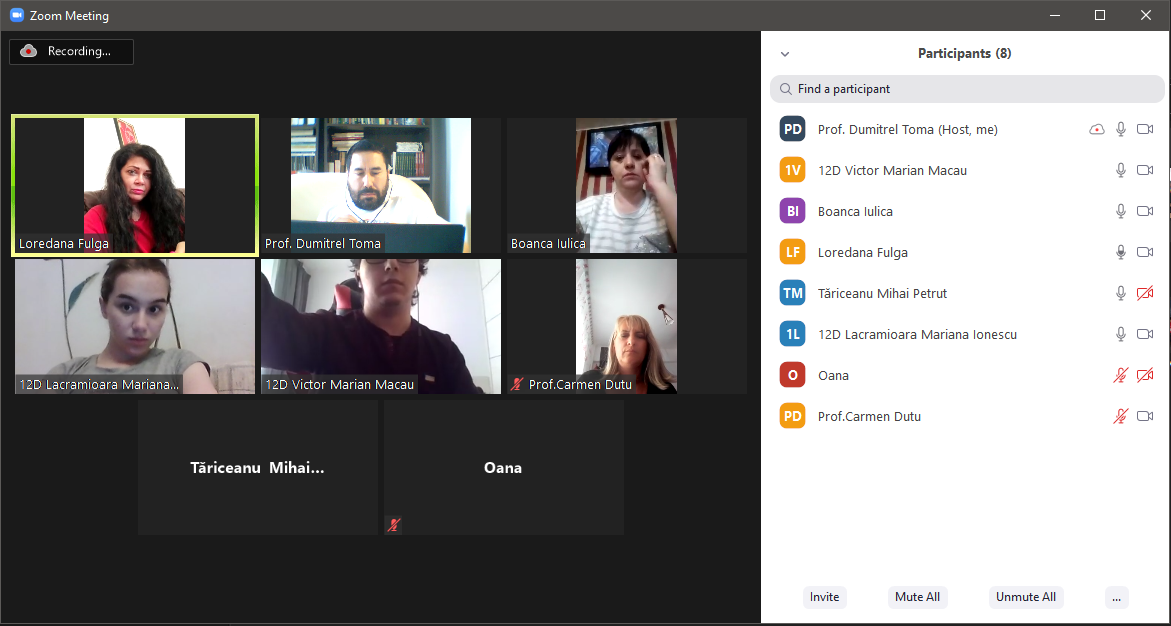Toggle the camera icon for Prof. Dumitrel Toma
This screenshot has width=1171, height=626.
(1145, 129)
